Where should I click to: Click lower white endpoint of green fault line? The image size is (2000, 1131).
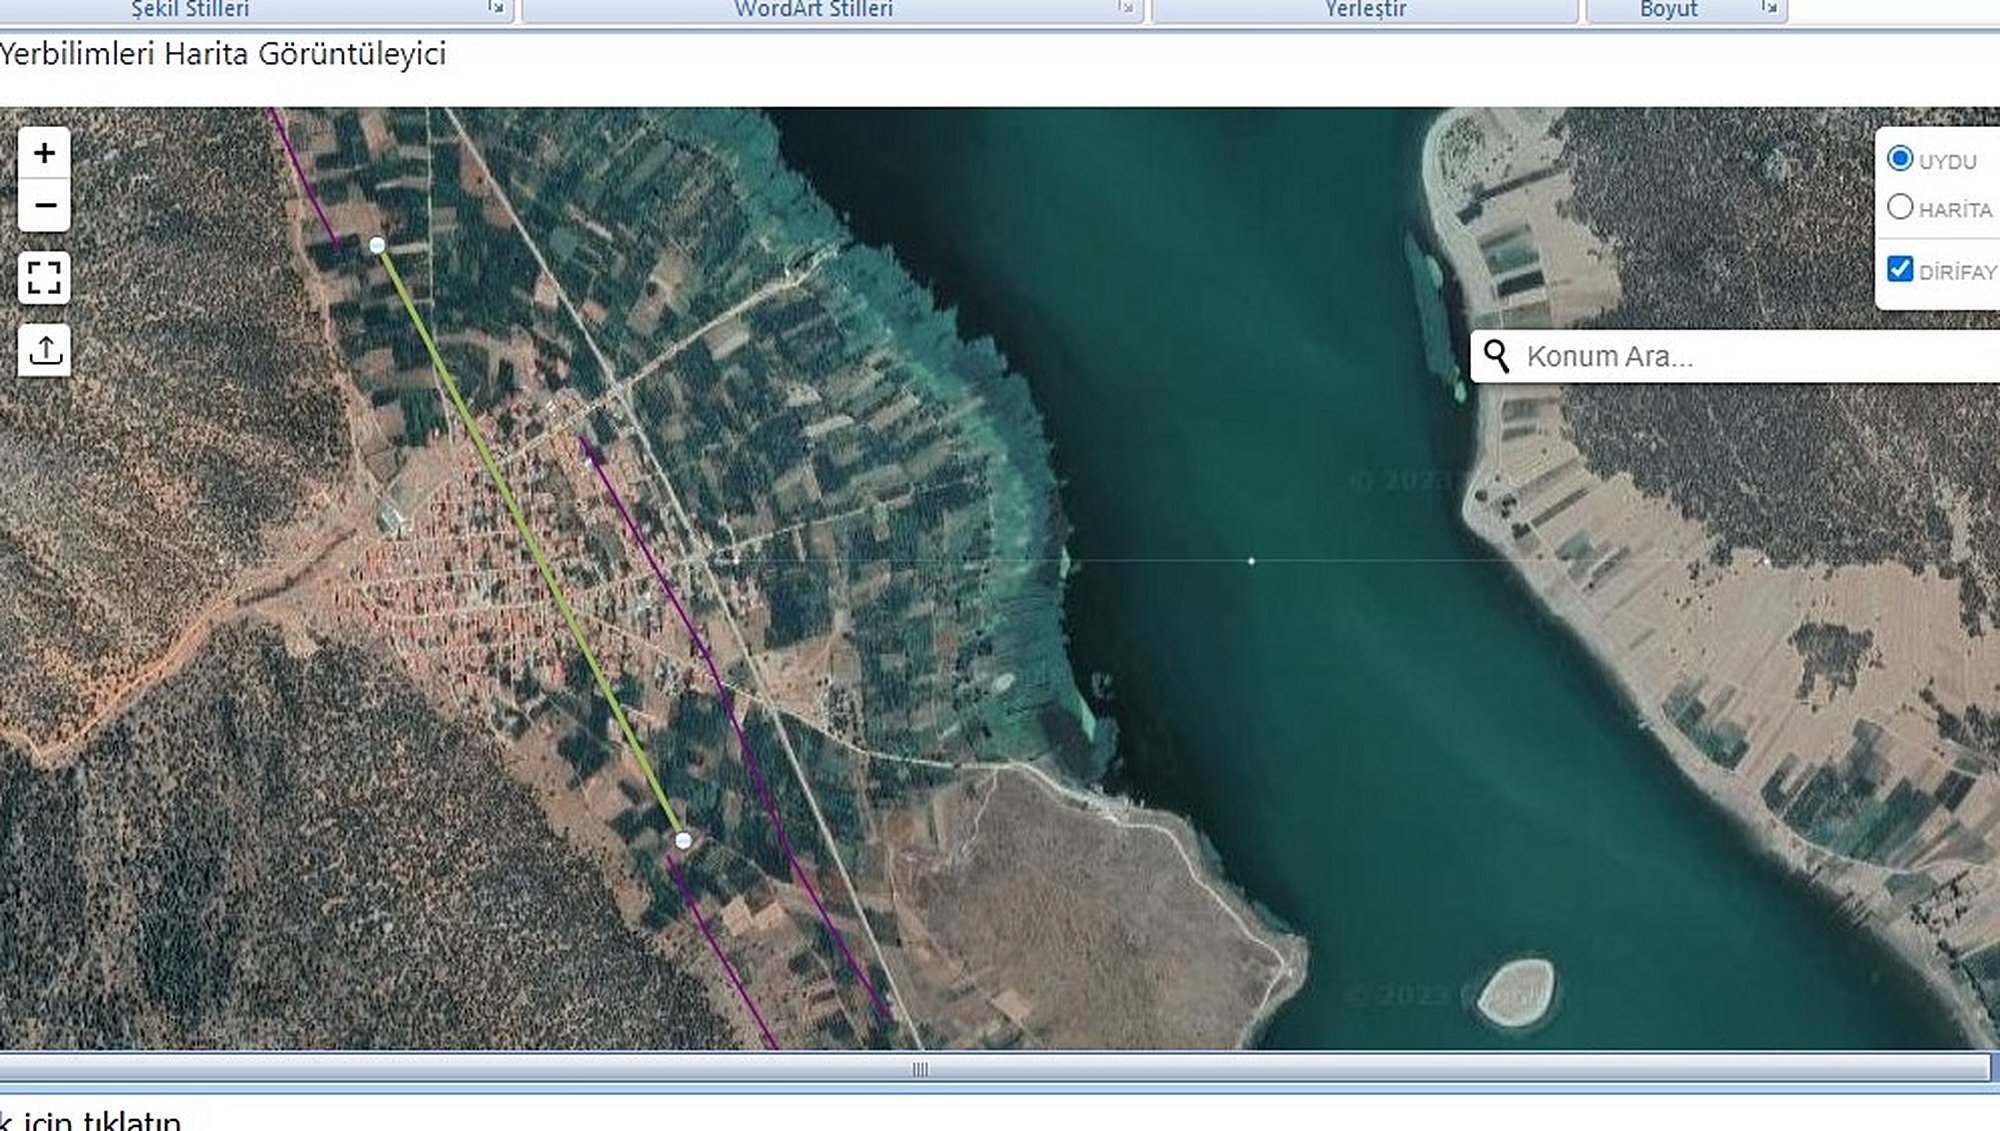683,841
